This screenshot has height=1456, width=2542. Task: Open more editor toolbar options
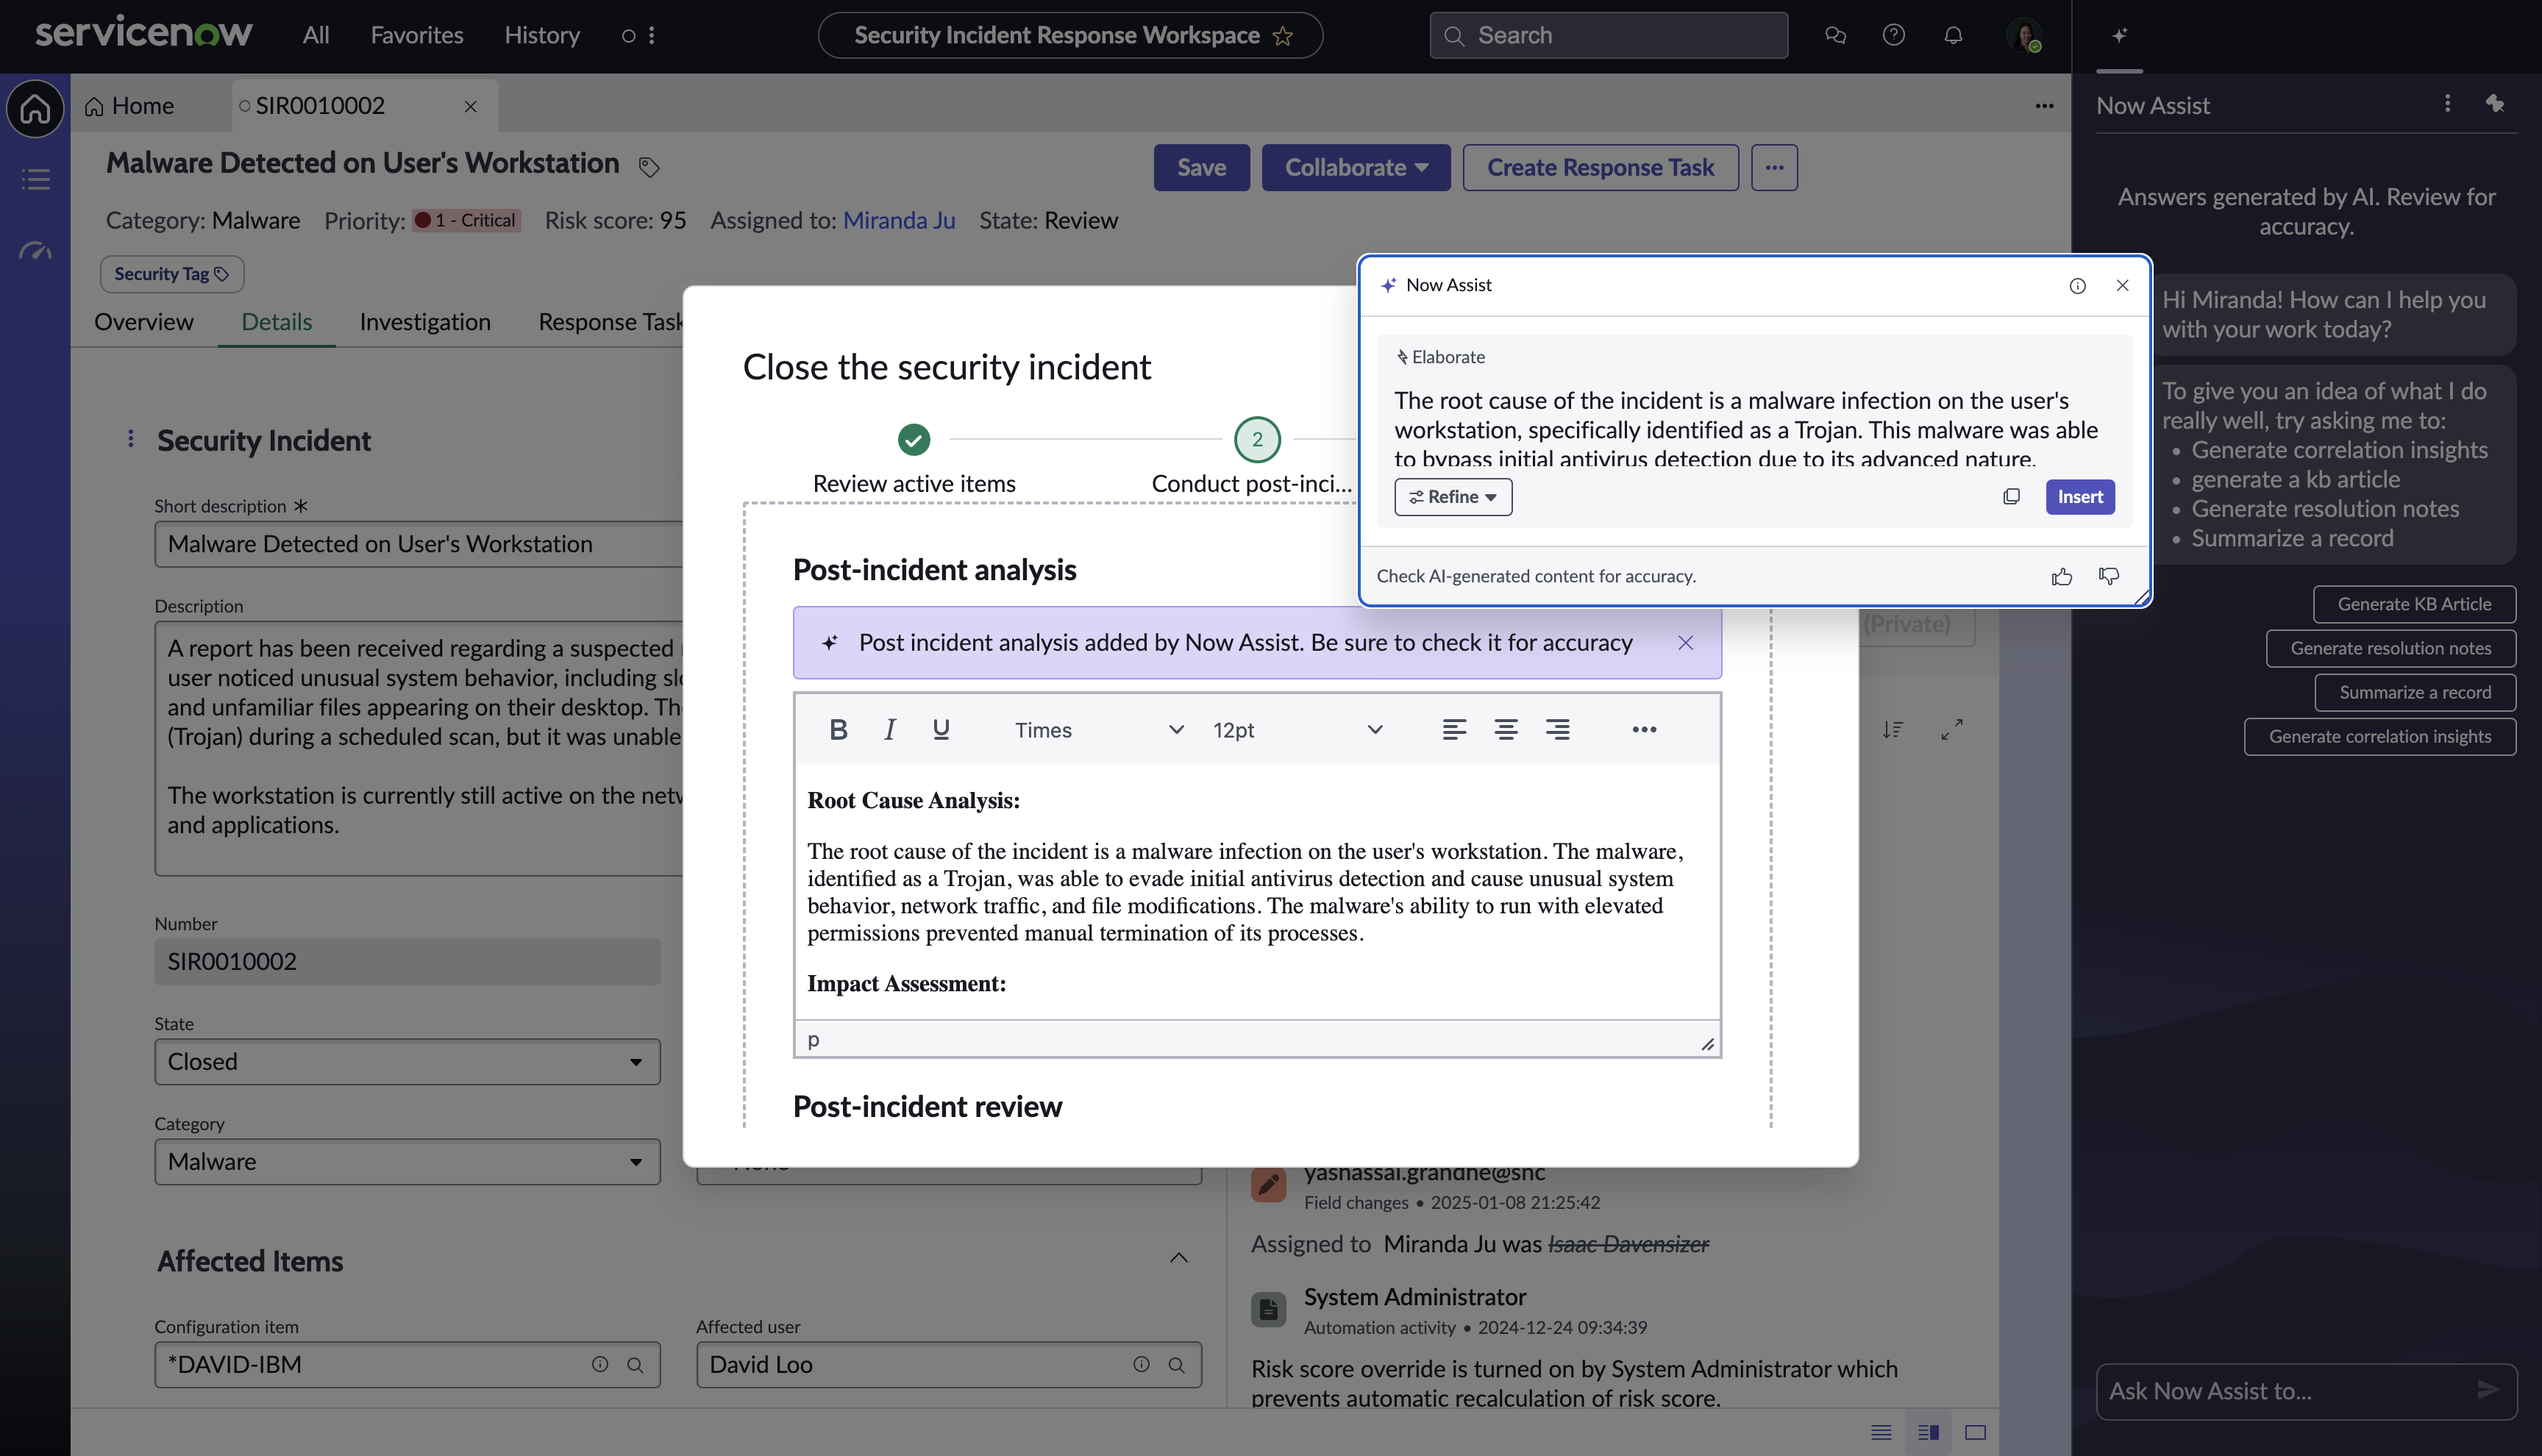[x=1644, y=730]
